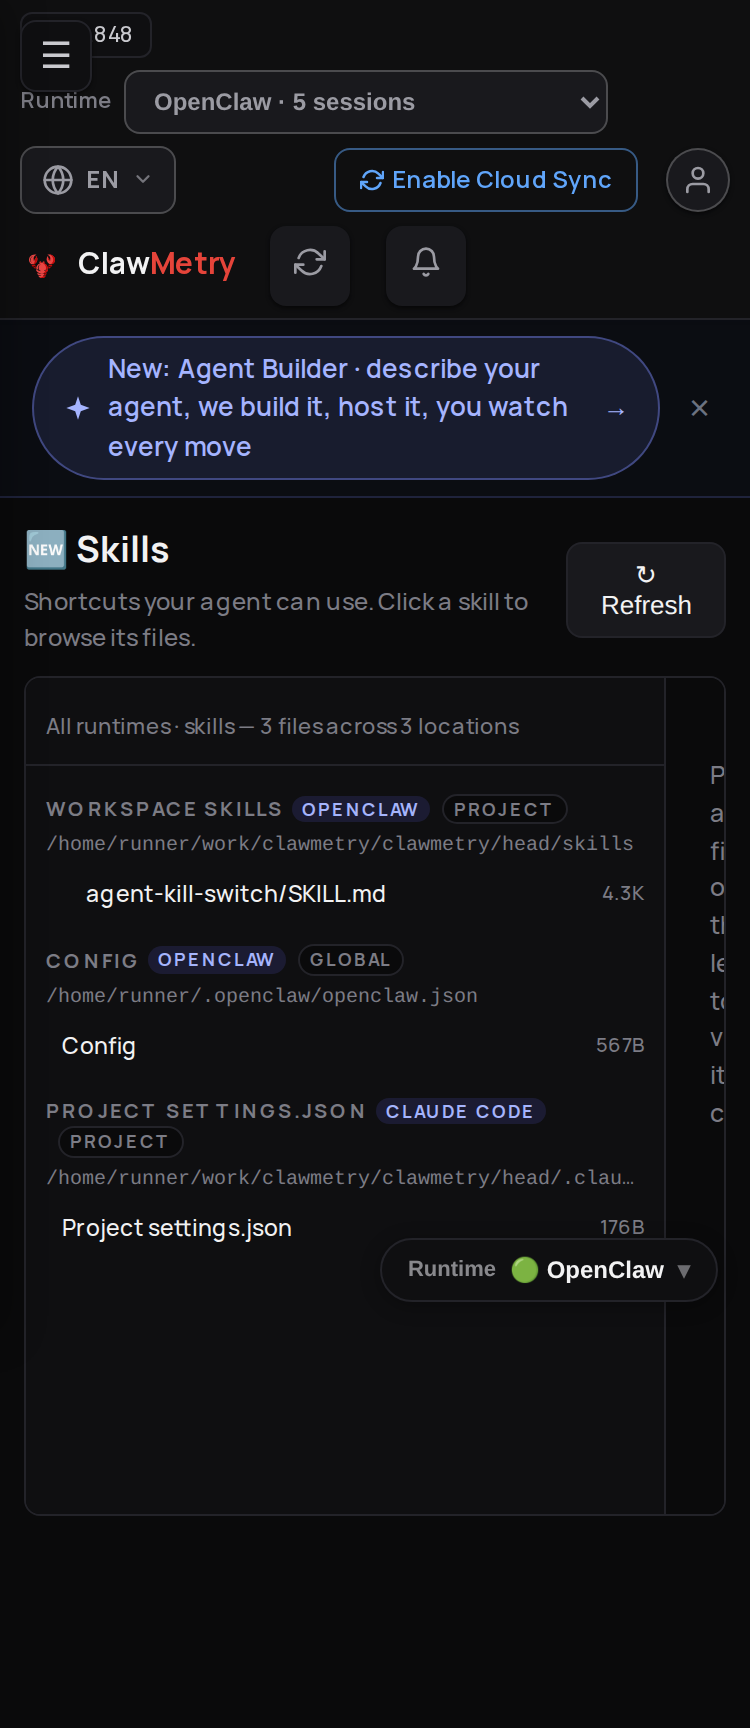Screen dimensions: 750x1728
Task: Expand the OpenClaw 5 sessions dropdown
Action: 366,102
